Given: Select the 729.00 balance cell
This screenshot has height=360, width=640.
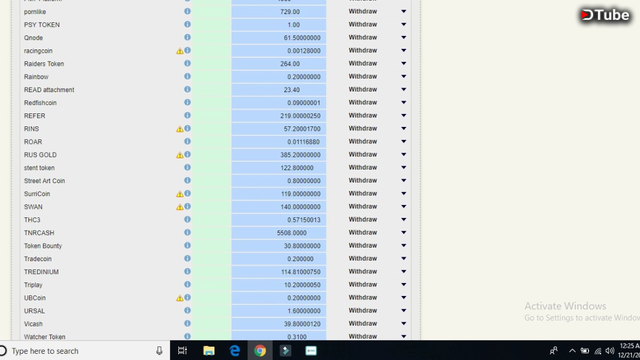Looking at the screenshot, I should click(x=279, y=11).
